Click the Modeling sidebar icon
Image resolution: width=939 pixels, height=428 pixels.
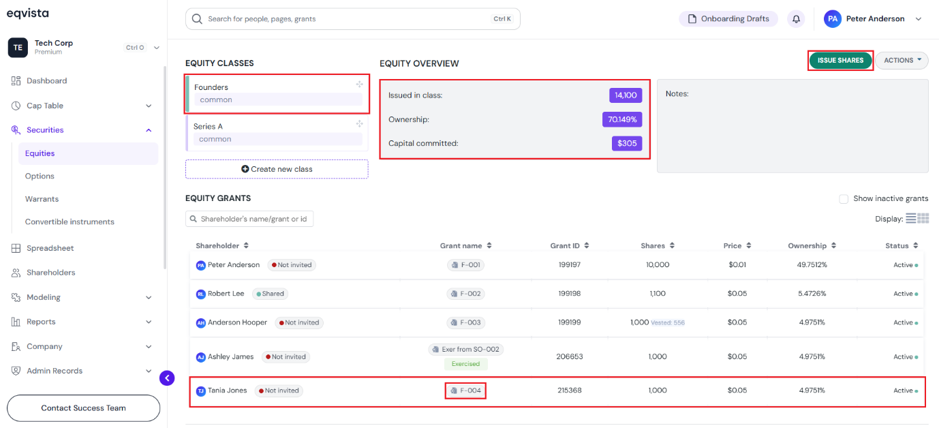tap(16, 297)
